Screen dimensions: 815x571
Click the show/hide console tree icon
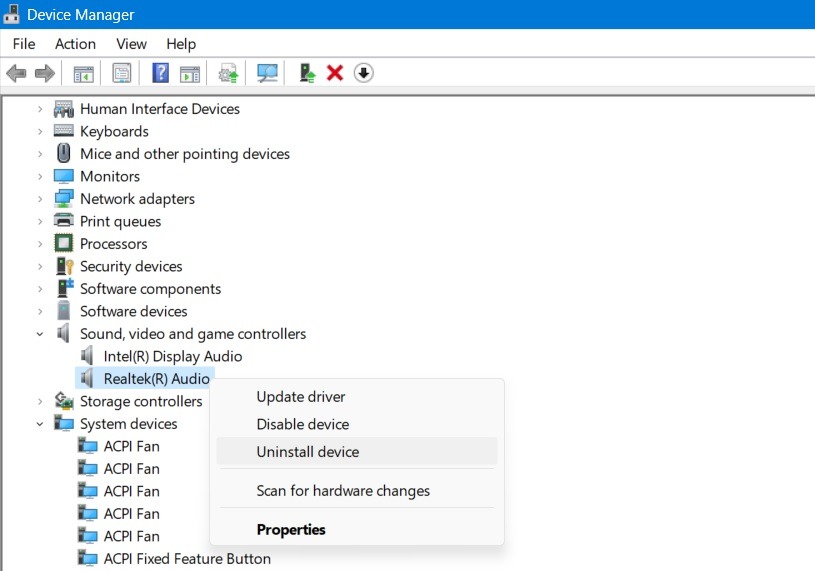pos(83,73)
